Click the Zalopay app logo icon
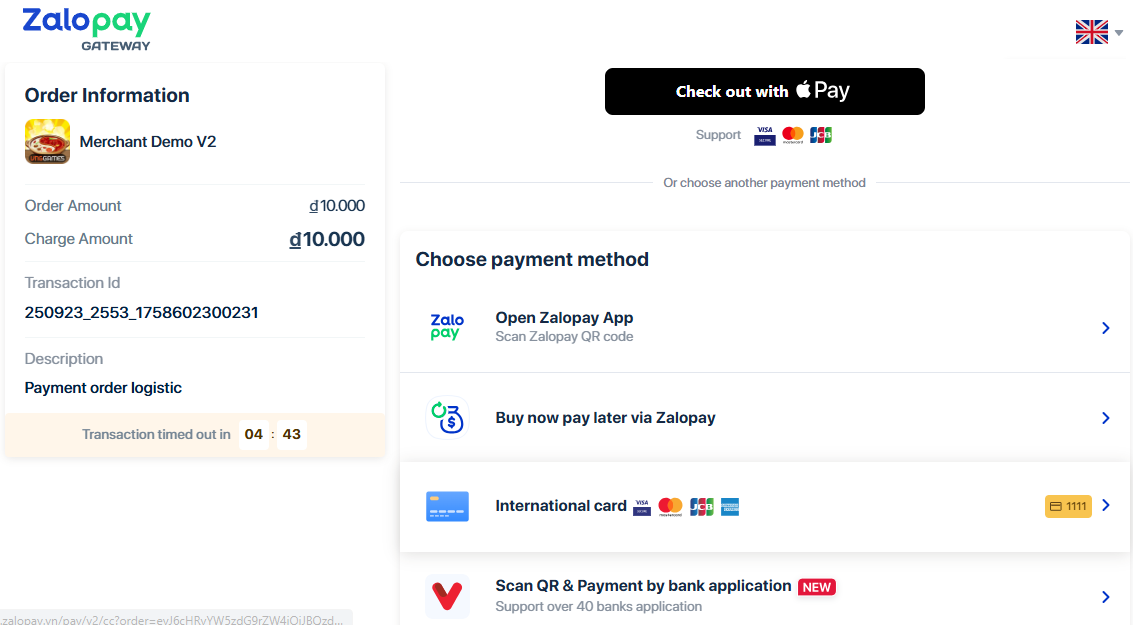This screenshot has width=1133, height=625. [447, 328]
